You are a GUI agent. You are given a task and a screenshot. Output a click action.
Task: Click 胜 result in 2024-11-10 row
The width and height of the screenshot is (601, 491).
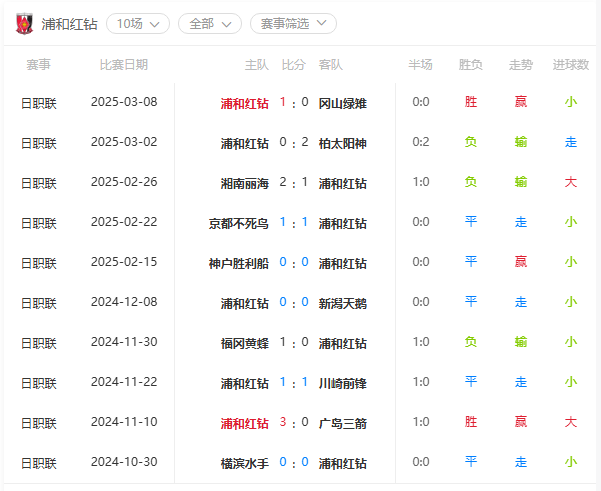(x=471, y=422)
